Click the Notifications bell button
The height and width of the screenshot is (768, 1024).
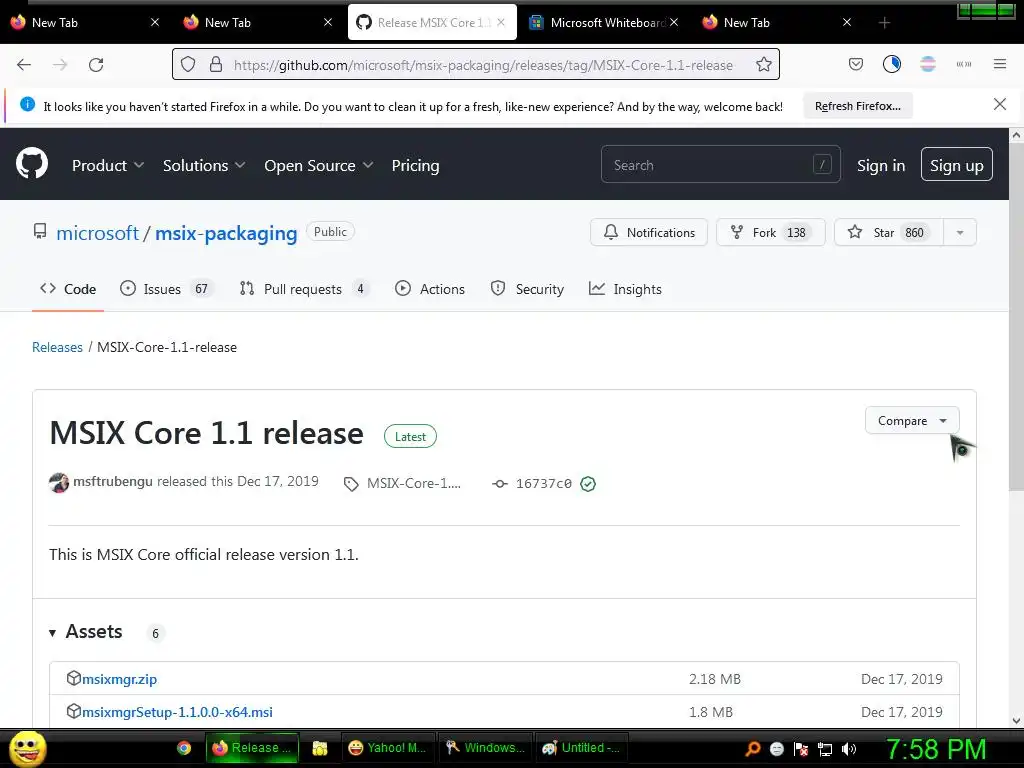[x=648, y=232]
